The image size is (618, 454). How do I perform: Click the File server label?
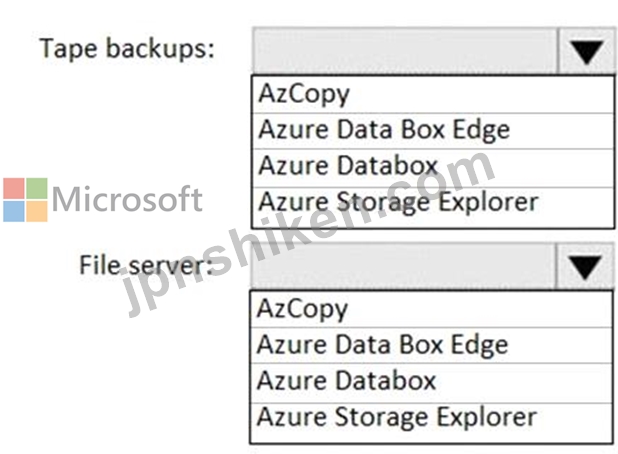146,265
